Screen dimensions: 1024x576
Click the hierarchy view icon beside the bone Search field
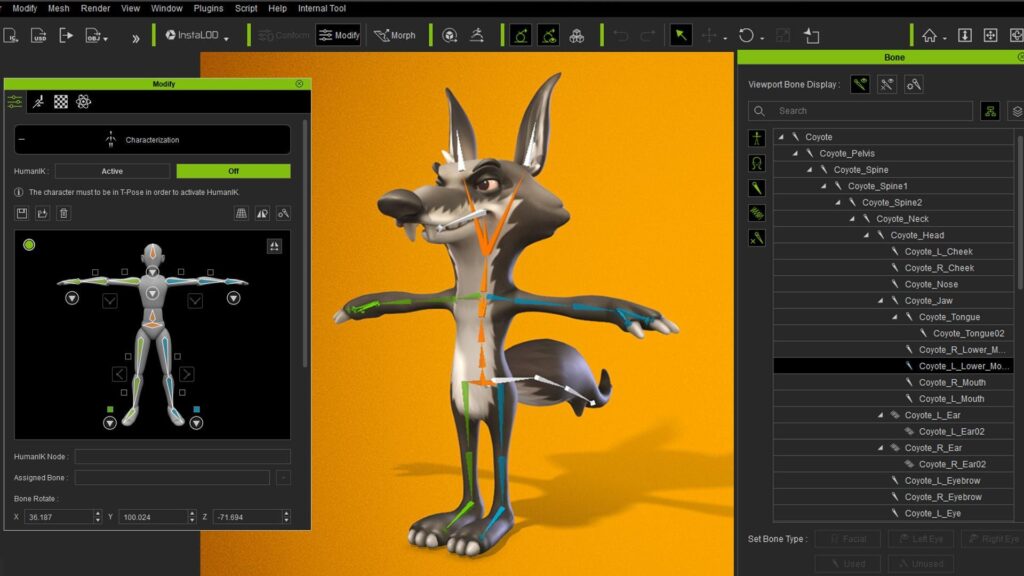990,111
